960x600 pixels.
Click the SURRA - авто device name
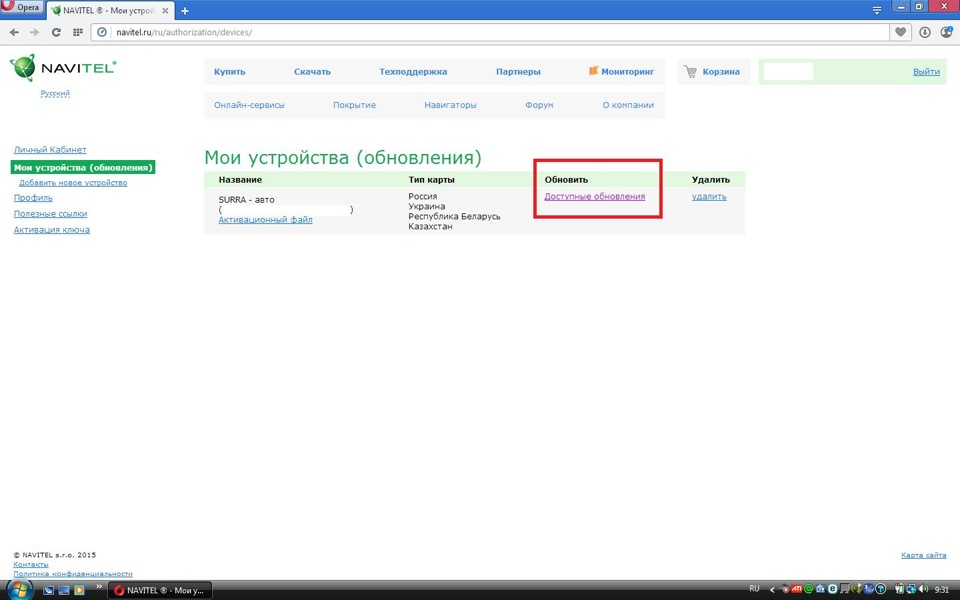[246, 200]
